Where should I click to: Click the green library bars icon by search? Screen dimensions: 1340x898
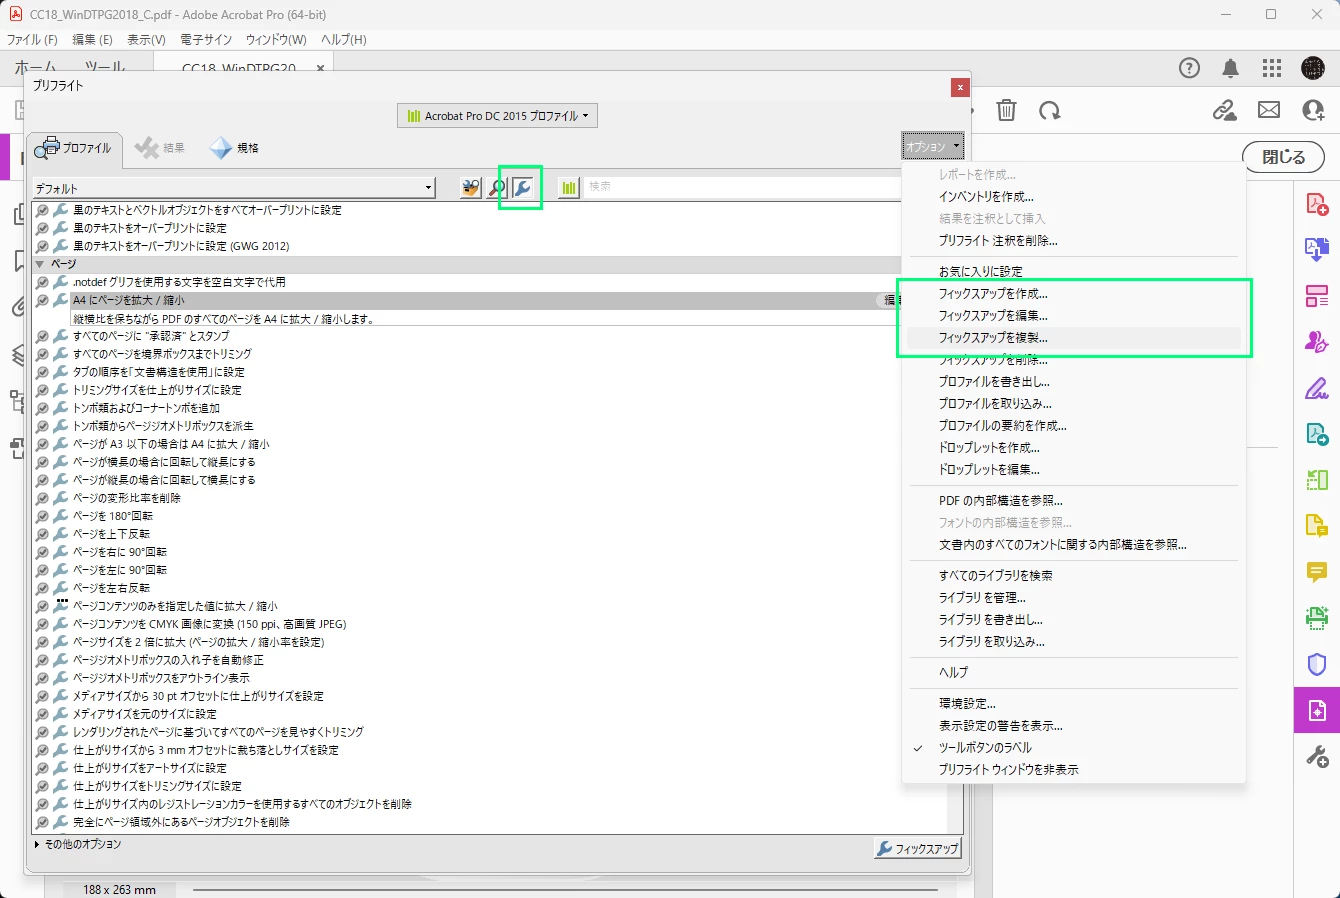point(569,188)
